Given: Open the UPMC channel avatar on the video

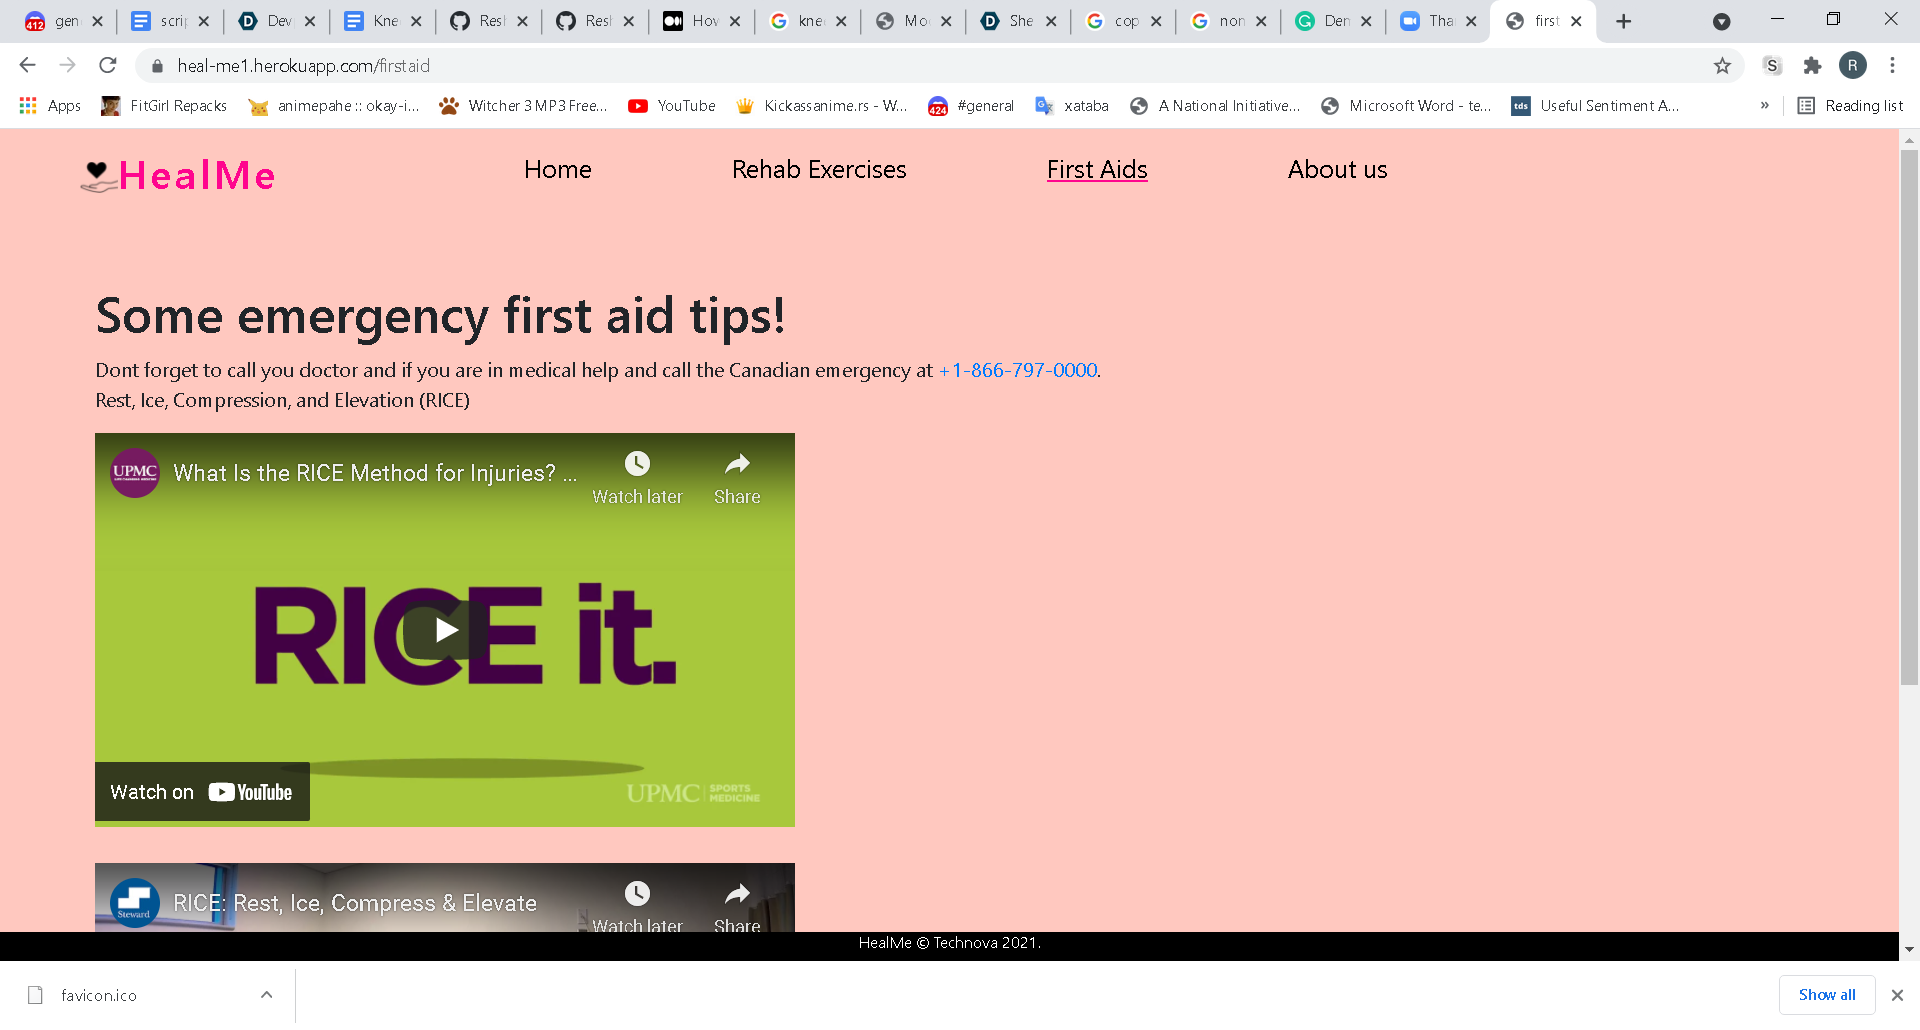Looking at the screenshot, I should tap(135, 472).
